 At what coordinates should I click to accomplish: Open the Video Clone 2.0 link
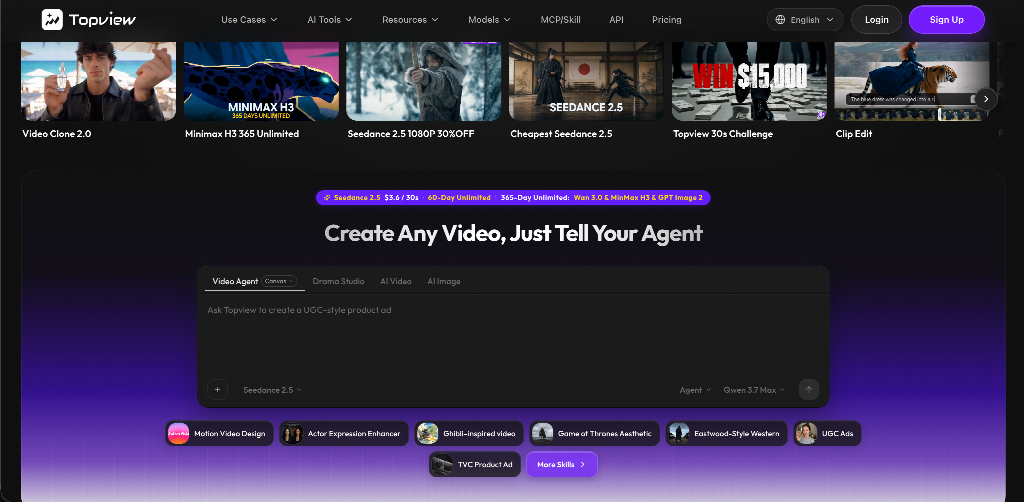click(x=57, y=134)
